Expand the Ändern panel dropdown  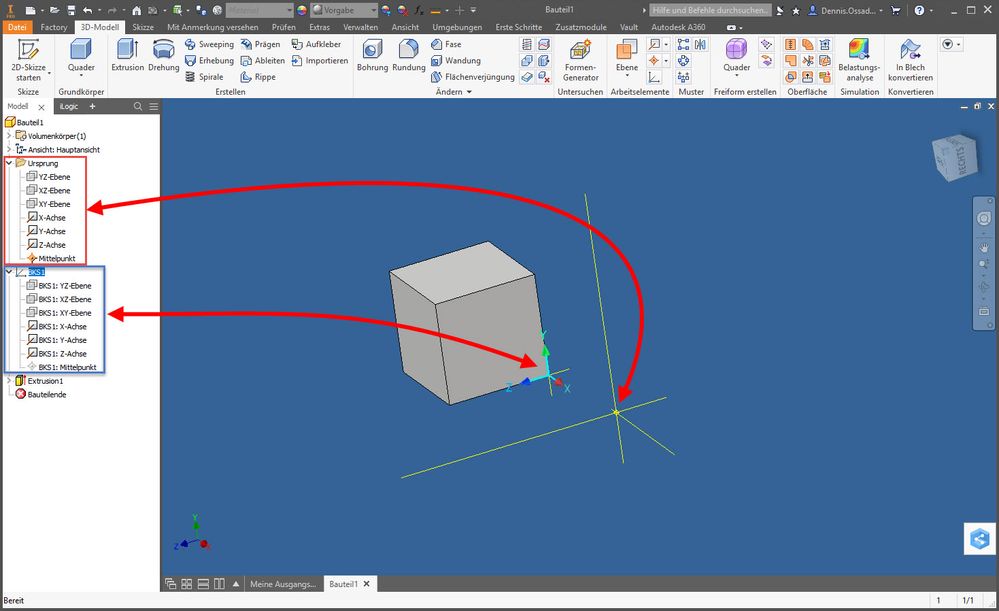point(454,92)
